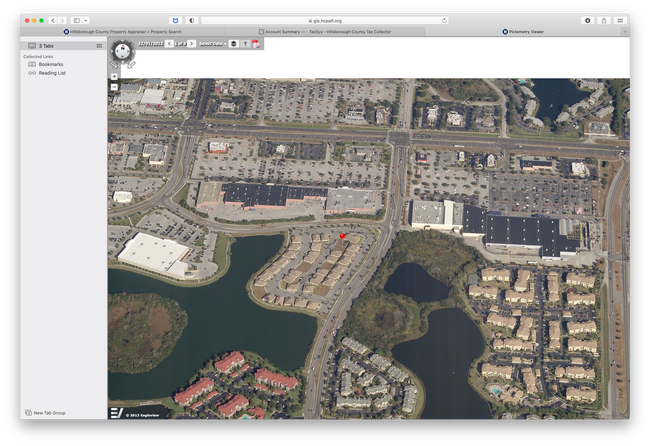Switch to the Tax Collector Account Summary tab
Image resolution: width=650 pixels, height=446 pixels.
click(x=325, y=32)
